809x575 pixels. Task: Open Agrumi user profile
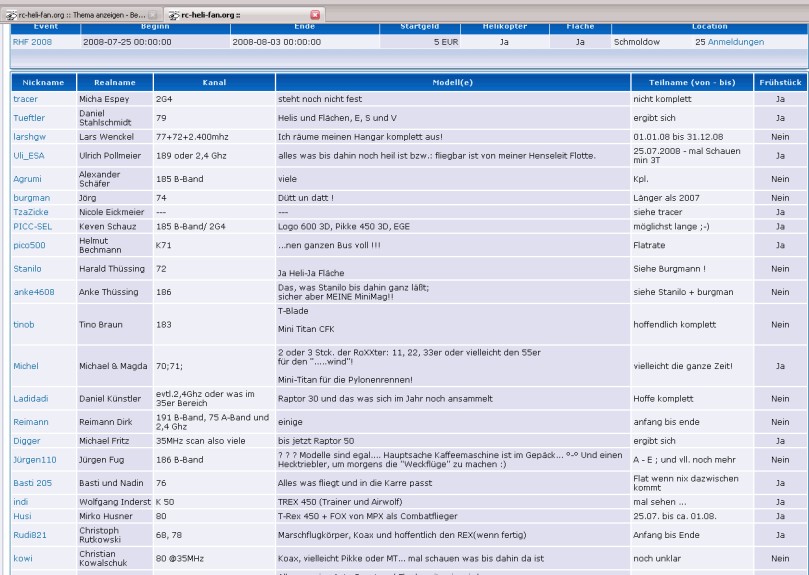click(27, 179)
